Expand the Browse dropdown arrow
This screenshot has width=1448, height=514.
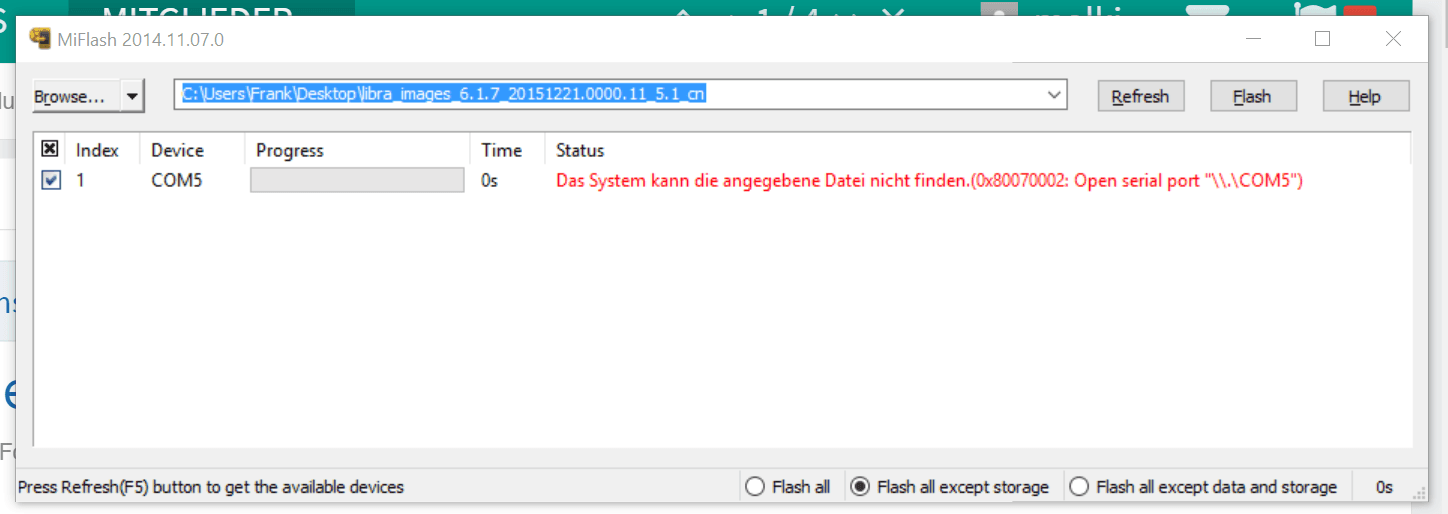pos(132,96)
